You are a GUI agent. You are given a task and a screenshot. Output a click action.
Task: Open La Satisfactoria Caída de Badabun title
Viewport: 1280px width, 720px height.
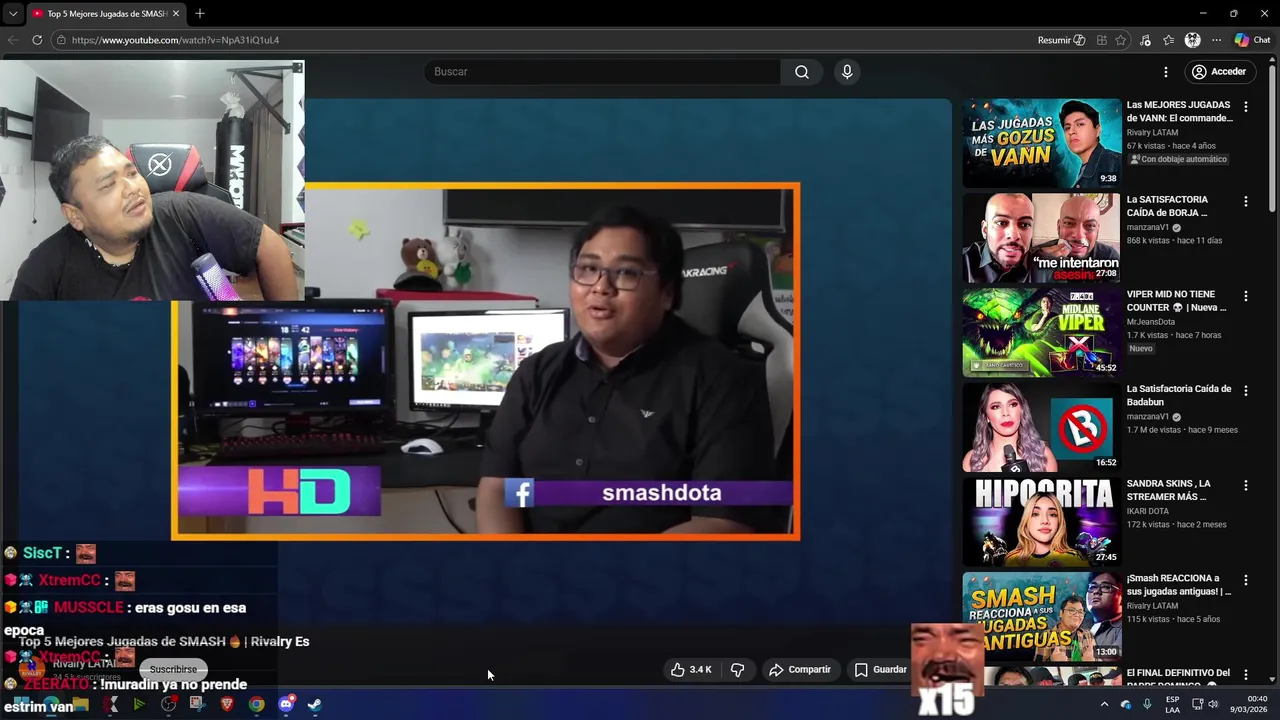tap(1179, 395)
